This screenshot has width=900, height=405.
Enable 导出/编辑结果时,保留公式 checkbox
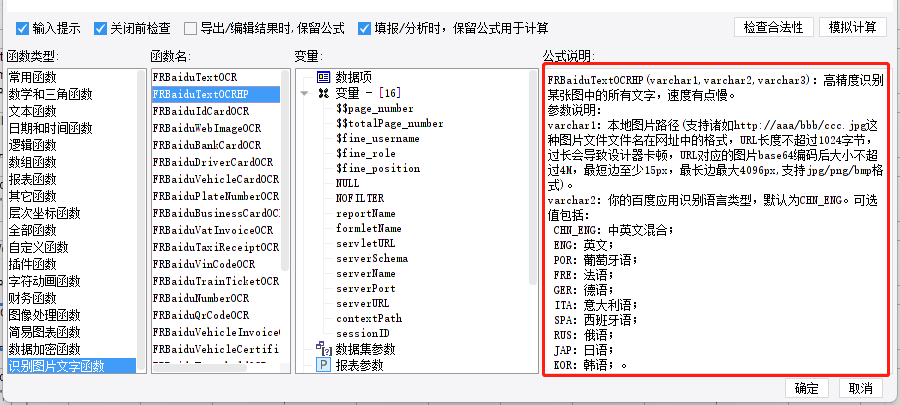pos(190,28)
